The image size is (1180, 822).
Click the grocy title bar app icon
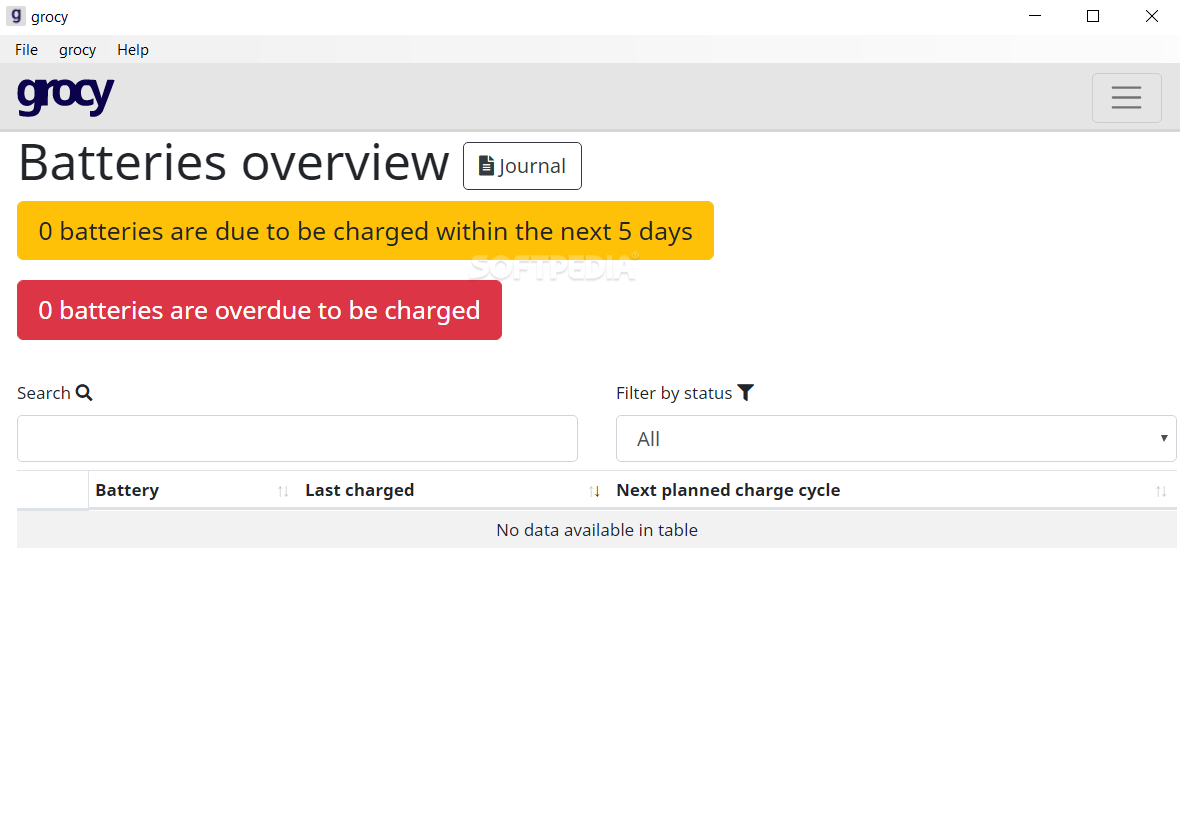tap(16, 16)
